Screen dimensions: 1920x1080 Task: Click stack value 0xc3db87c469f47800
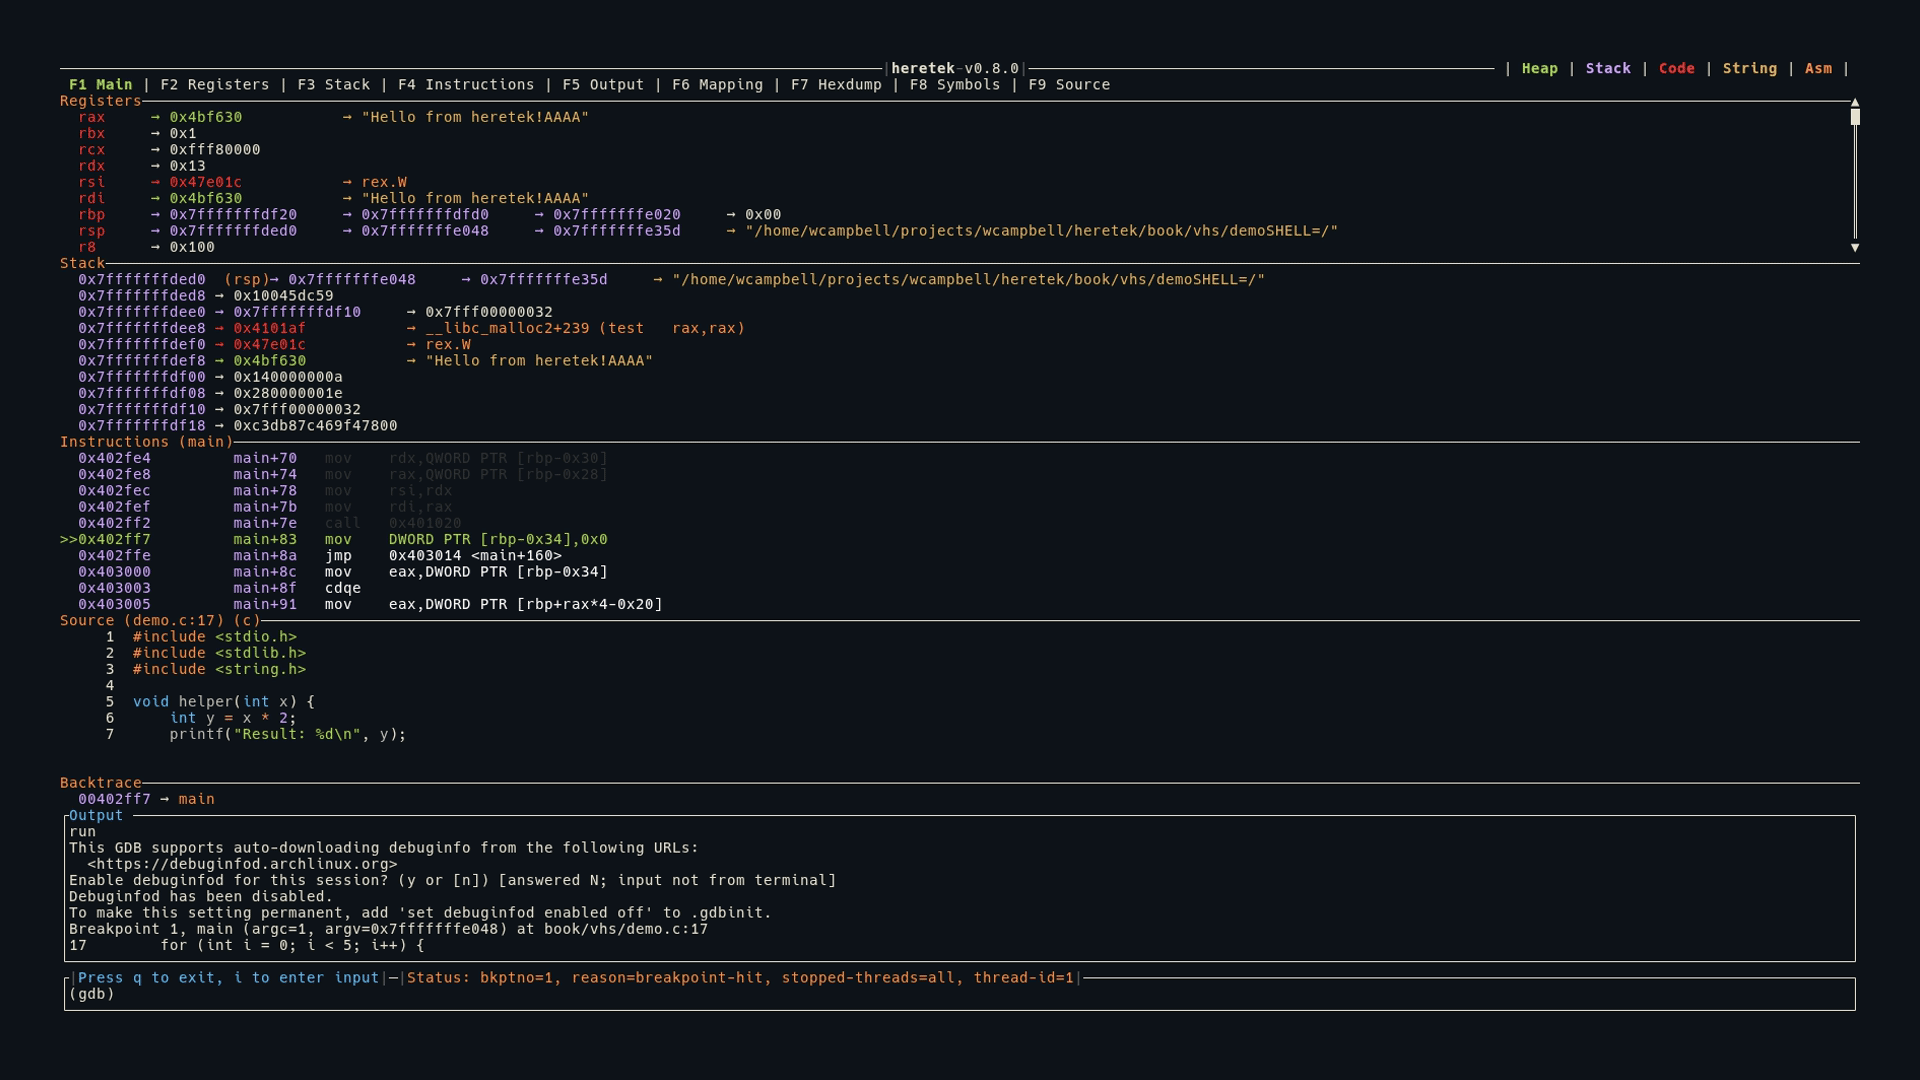pyautogui.click(x=315, y=426)
